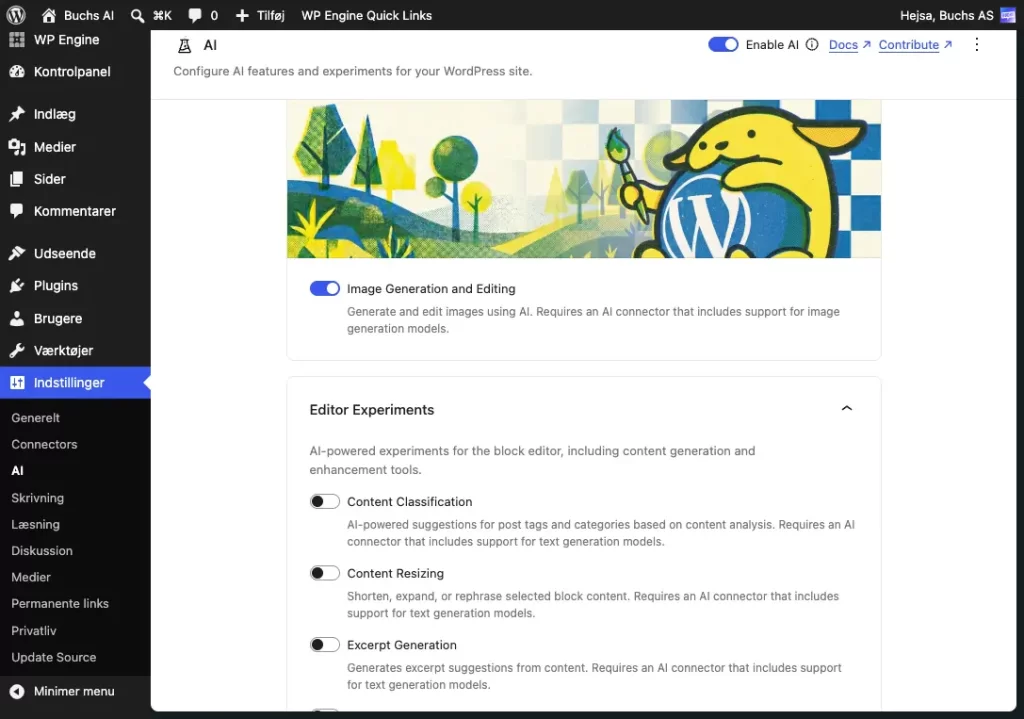Click the sliders icon for Indstillinger
This screenshot has height=719, width=1024.
(x=17, y=383)
